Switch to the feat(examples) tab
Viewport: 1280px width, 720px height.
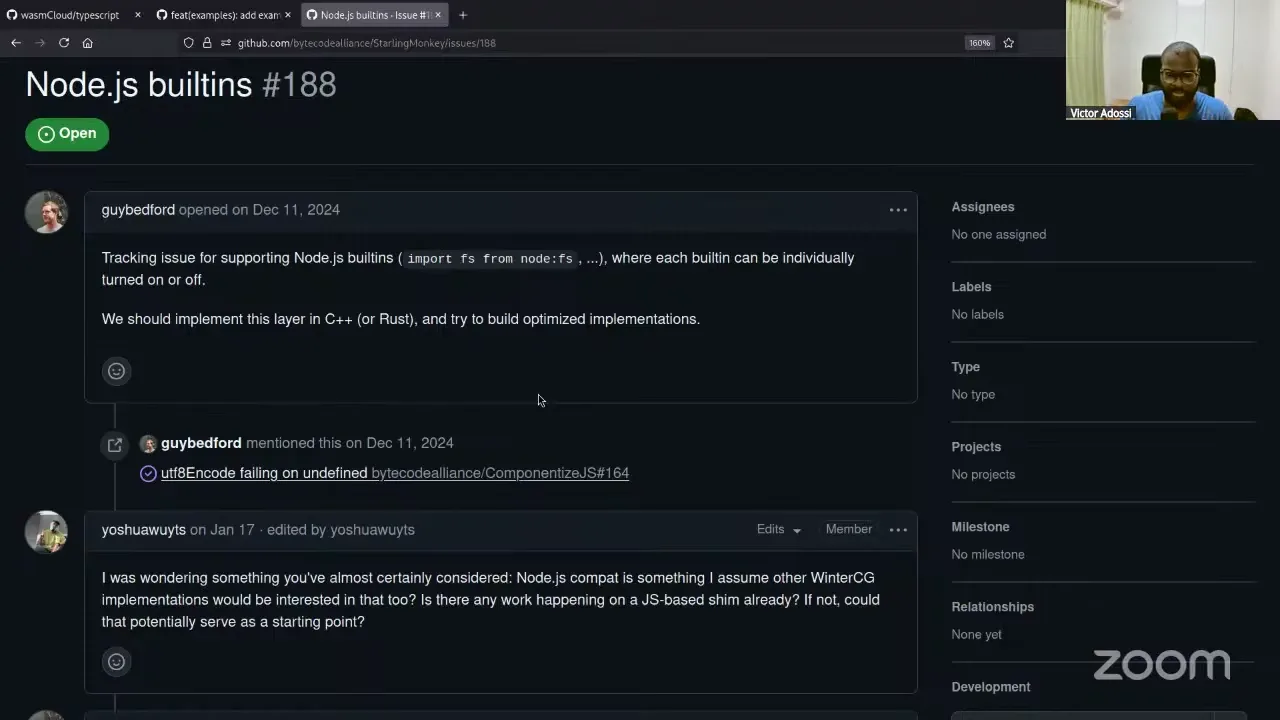click(x=224, y=15)
